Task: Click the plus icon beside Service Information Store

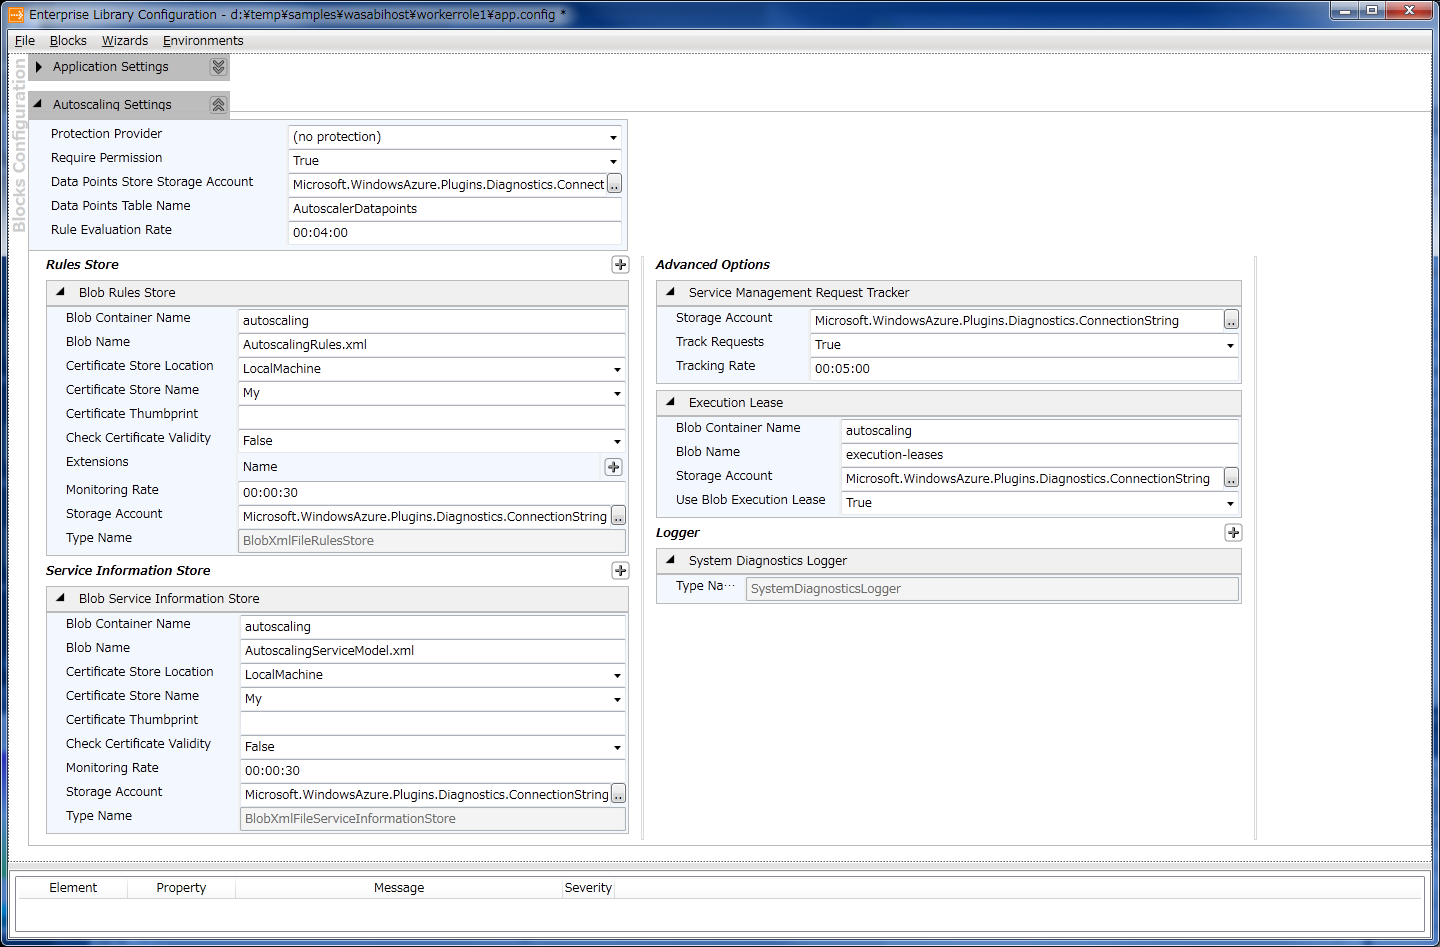Action: coord(620,571)
